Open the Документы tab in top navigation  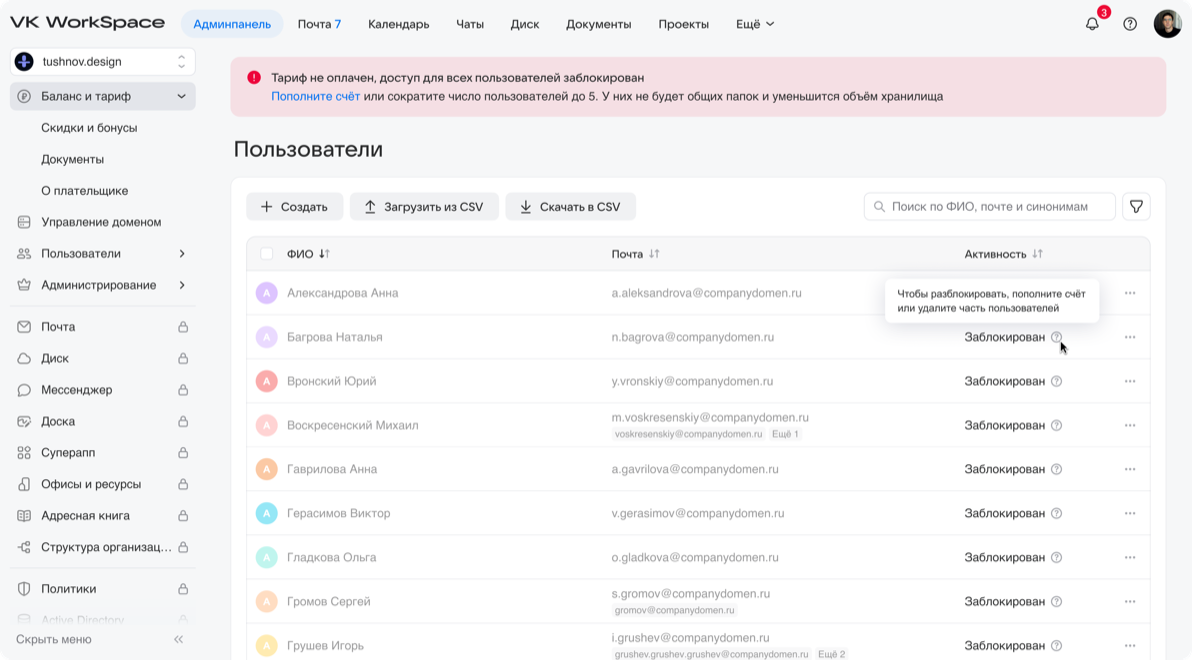[x=598, y=24]
